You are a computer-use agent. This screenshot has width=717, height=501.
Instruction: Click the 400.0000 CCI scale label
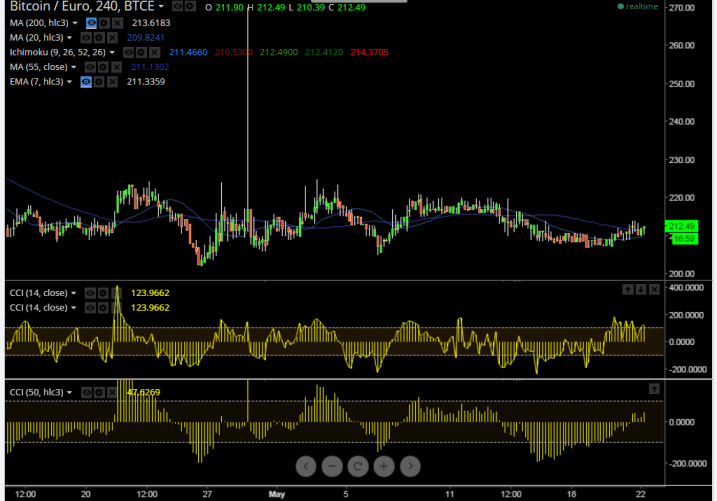click(x=686, y=288)
